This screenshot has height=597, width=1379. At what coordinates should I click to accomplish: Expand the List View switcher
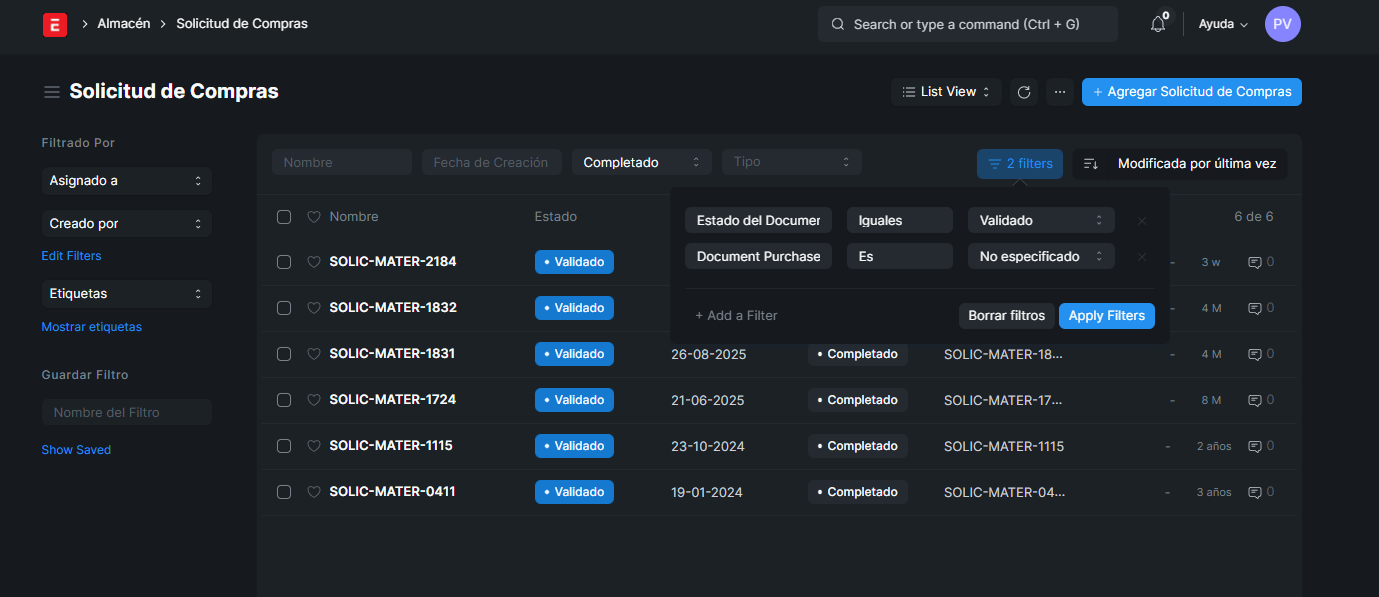946,92
